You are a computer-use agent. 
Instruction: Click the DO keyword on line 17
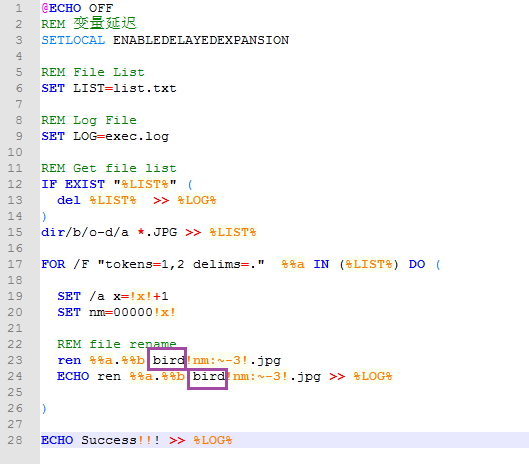pos(417,264)
